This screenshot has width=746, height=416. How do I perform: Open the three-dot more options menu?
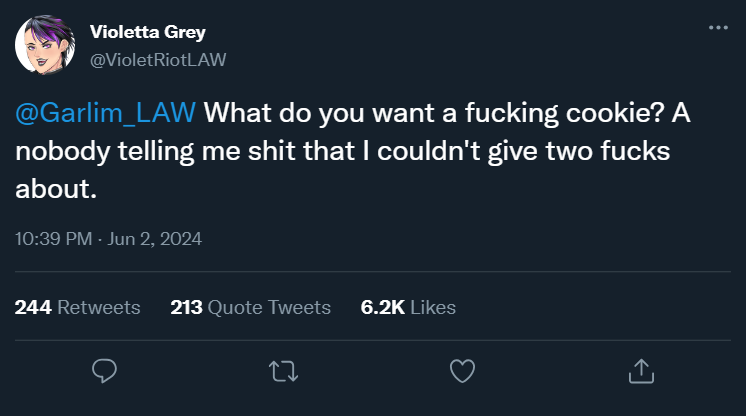pyautogui.click(x=718, y=27)
